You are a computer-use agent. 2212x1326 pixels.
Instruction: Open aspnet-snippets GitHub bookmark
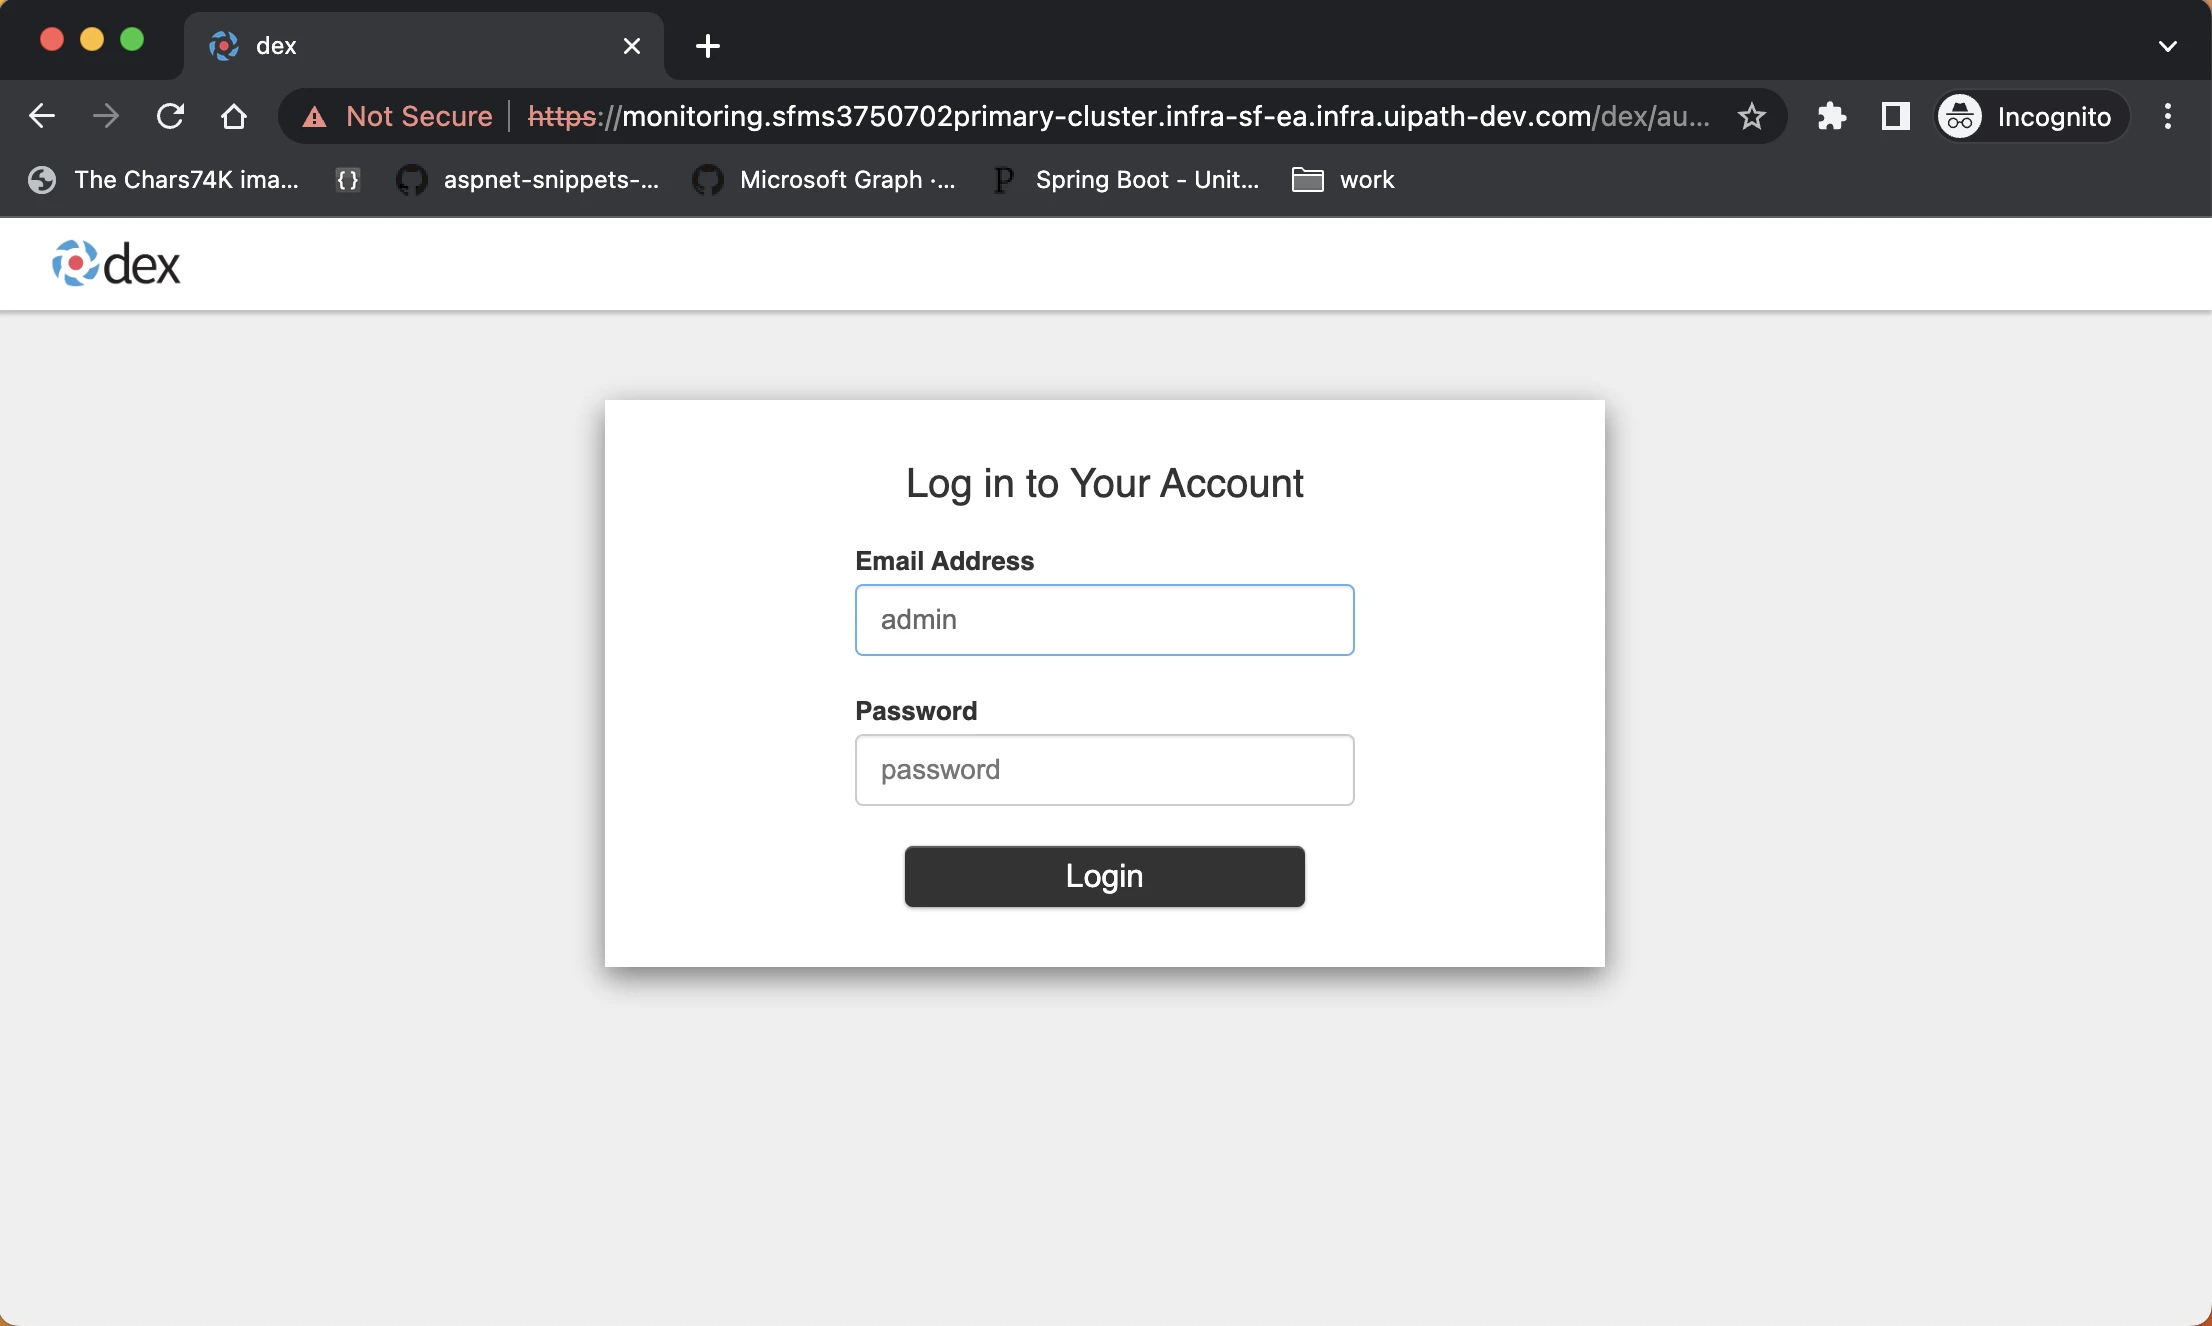527,180
